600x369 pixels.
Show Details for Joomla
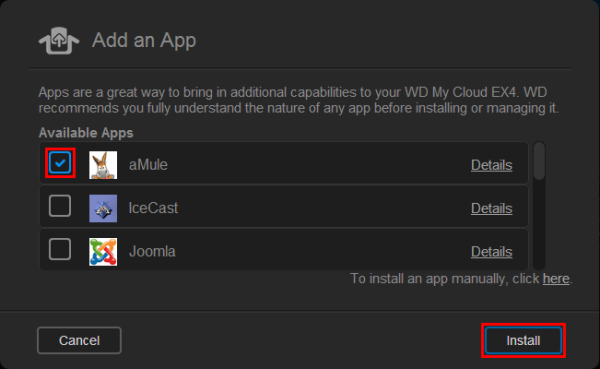click(491, 251)
